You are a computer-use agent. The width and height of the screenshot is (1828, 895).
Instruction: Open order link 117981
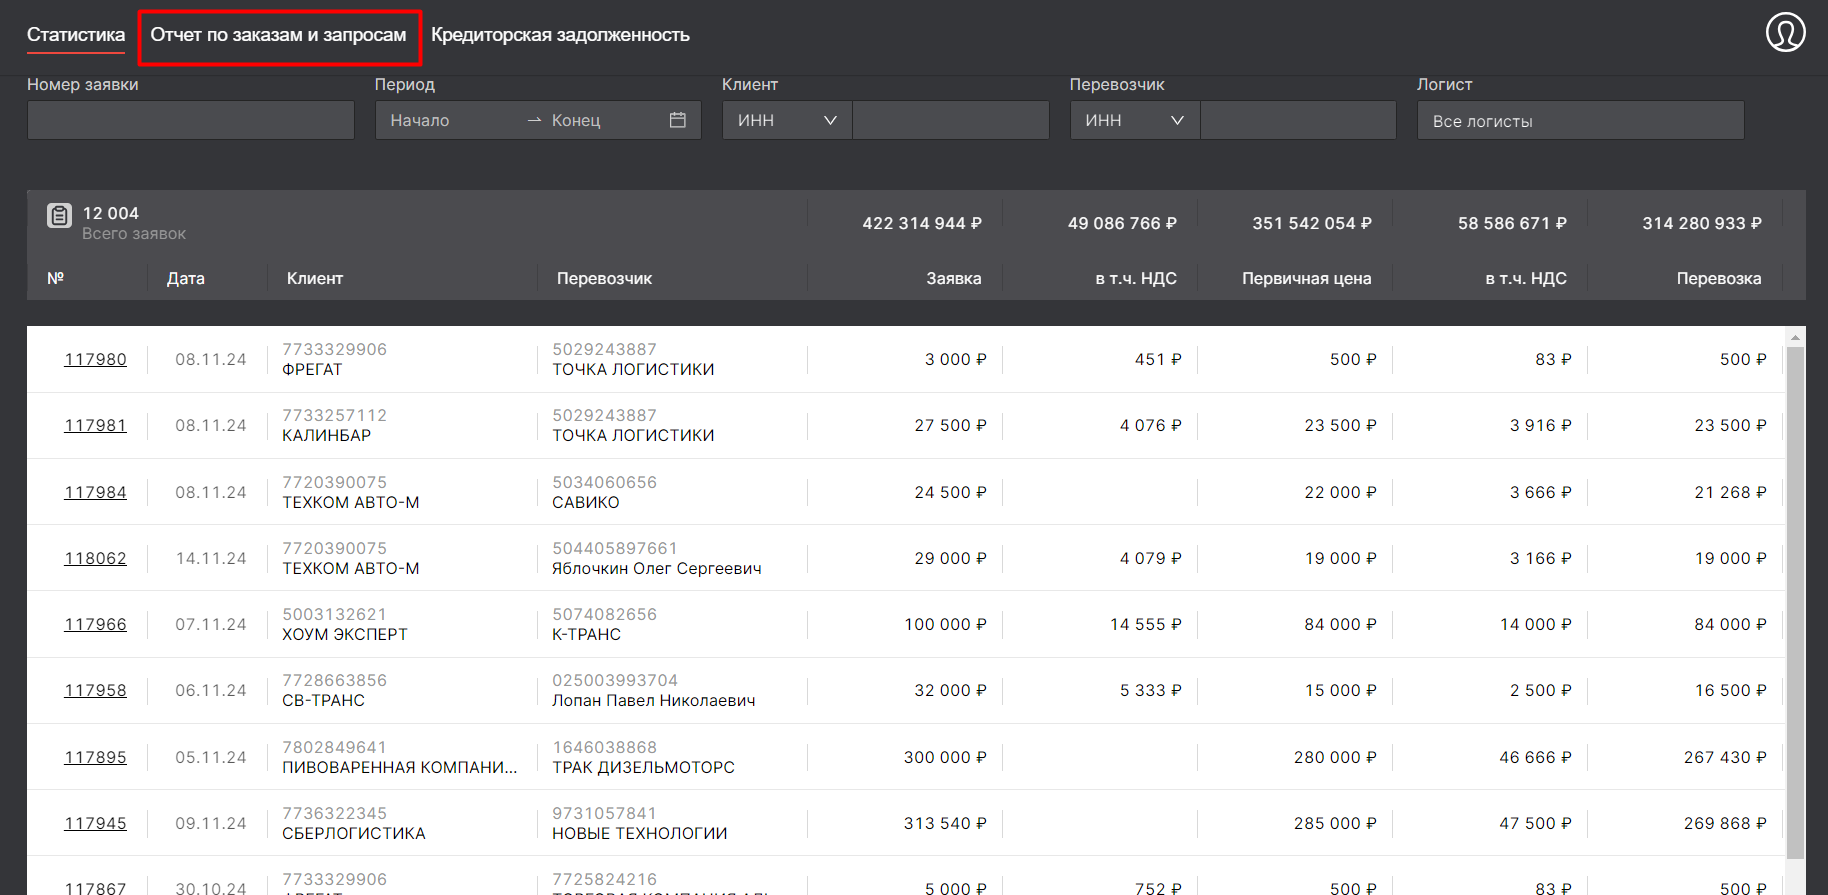pyautogui.click(x=96, y=425)
